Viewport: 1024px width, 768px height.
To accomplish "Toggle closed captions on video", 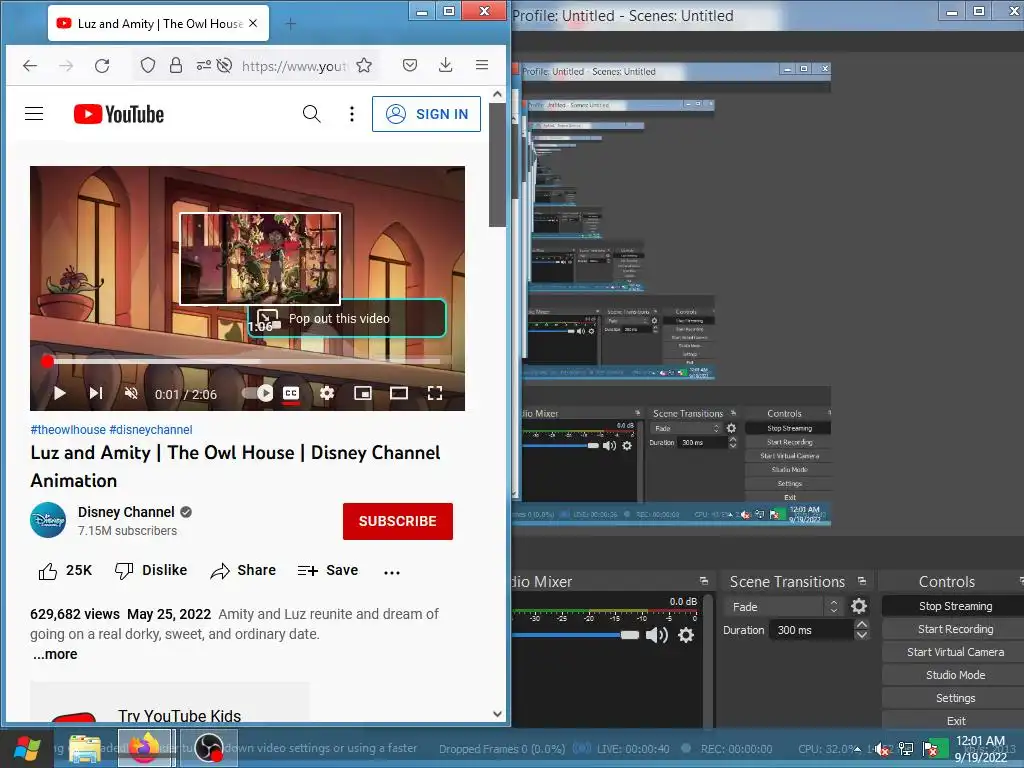I will [291, 393].
